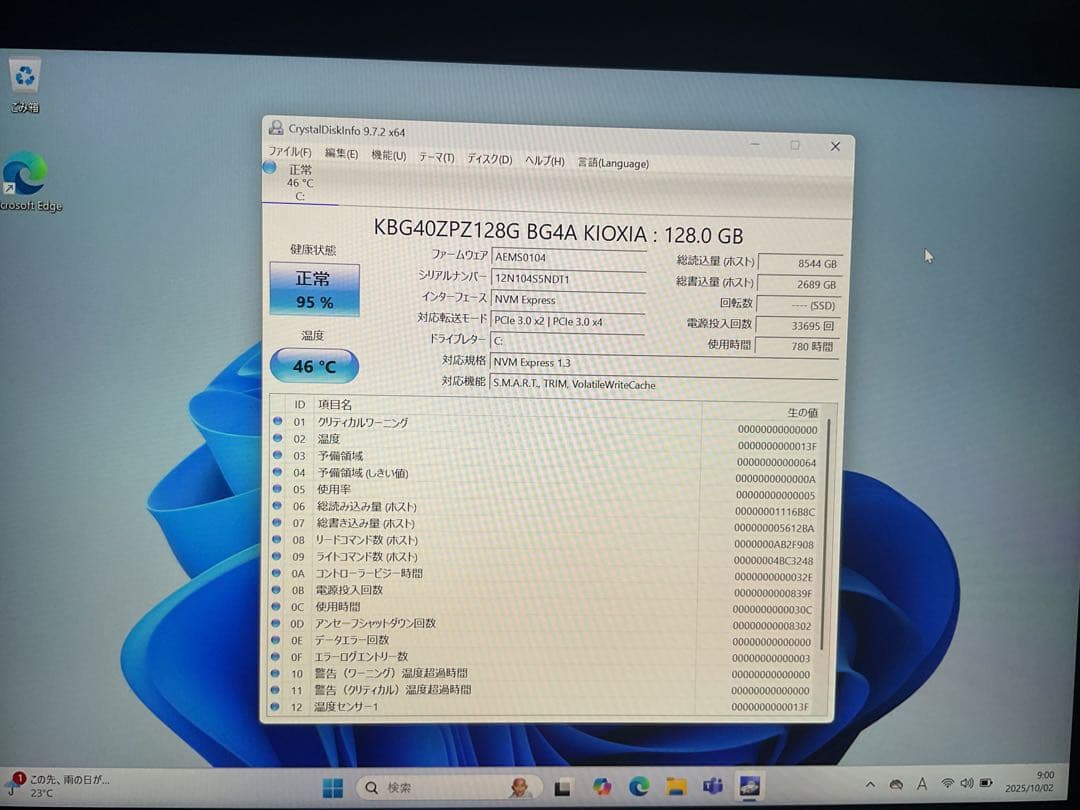This screenshot has width=1080, height=810.
Task: Open the ごみ箱 recycle bin desktop icon
Action: (25, 85)
